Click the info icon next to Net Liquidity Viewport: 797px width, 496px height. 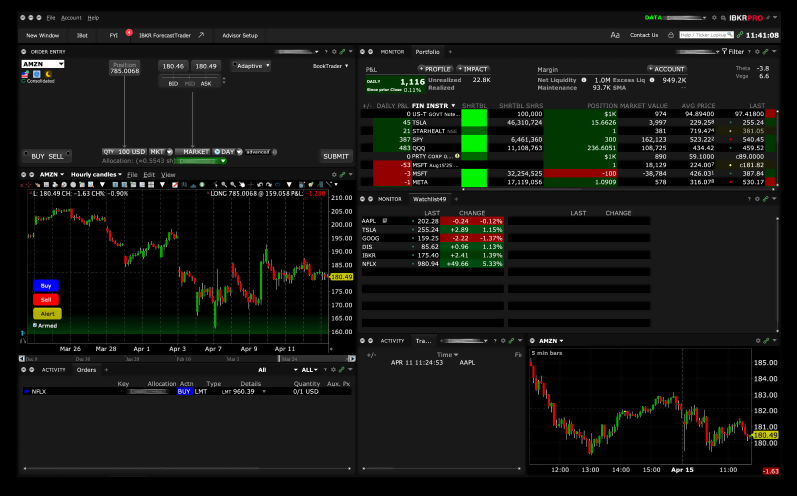(584, 80)
